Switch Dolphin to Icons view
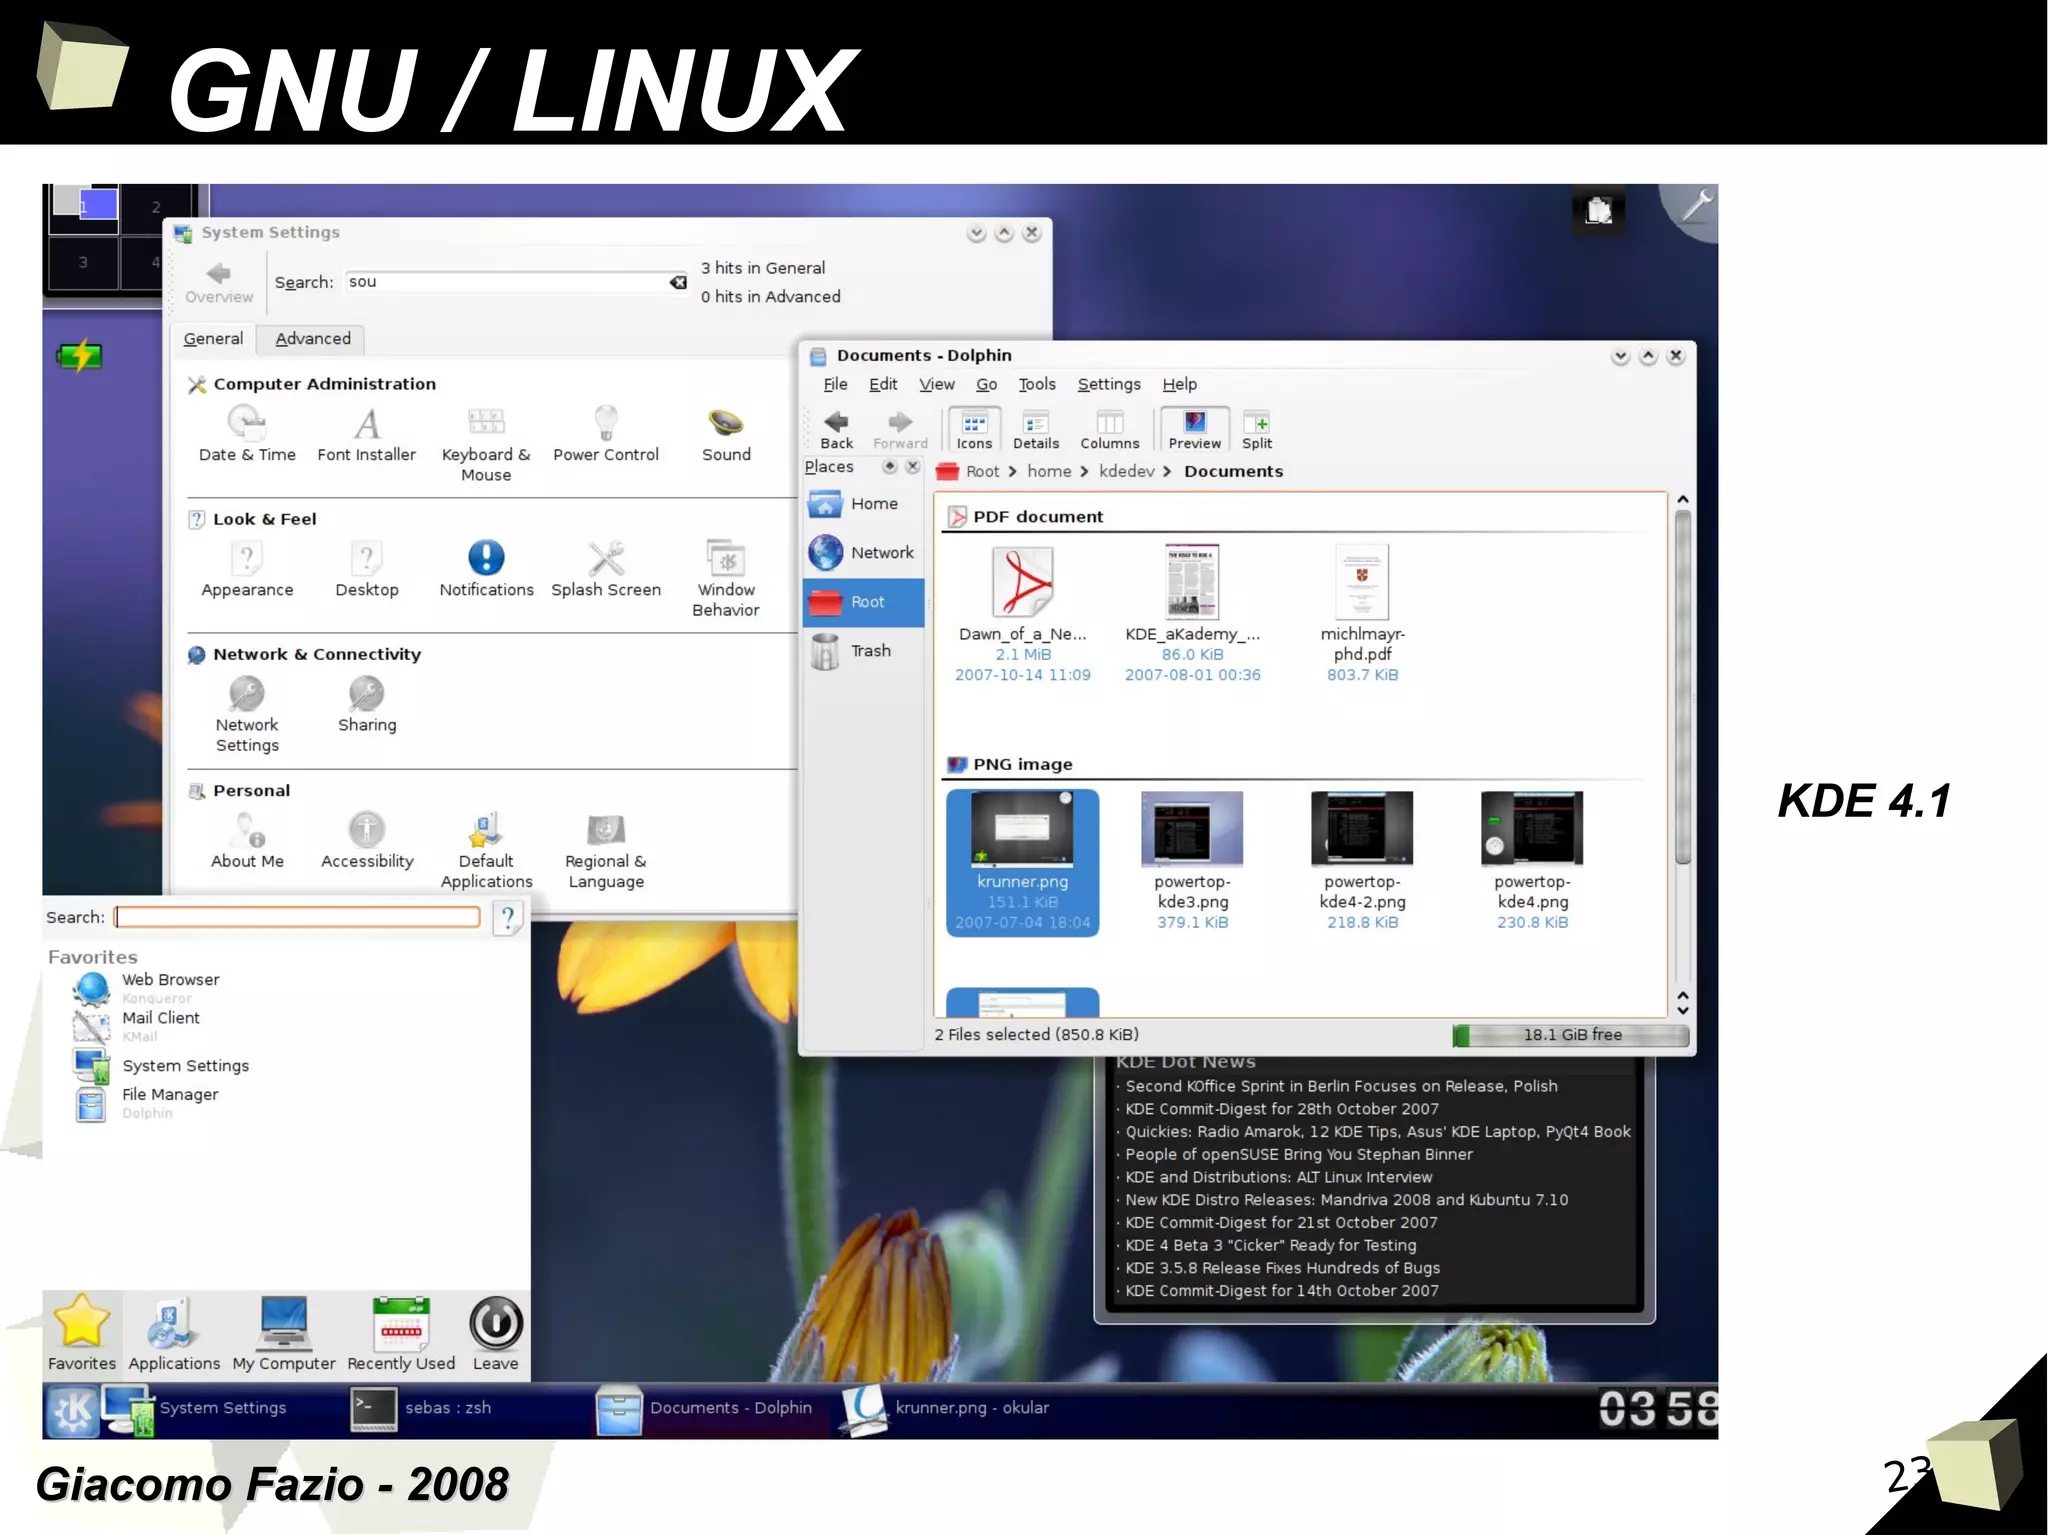Viewport: 2048px width, 1535px height. [x=974, y=429]
